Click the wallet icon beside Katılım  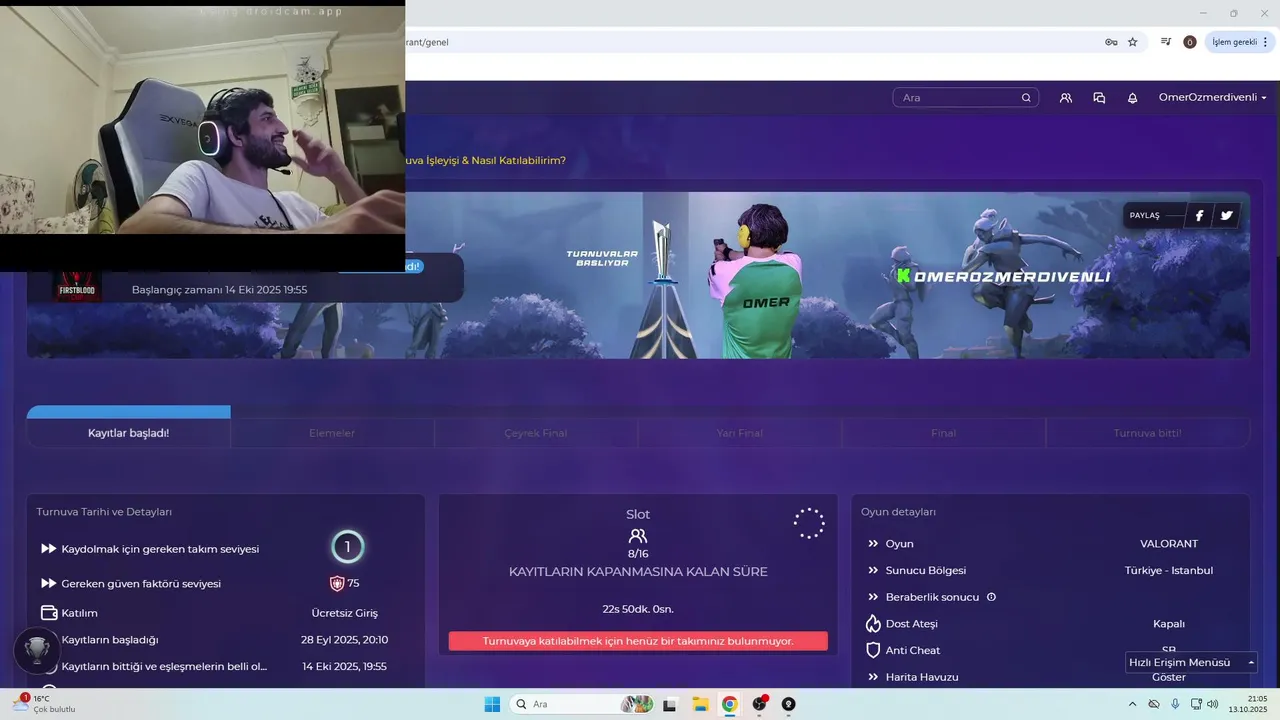click(48, 613)
